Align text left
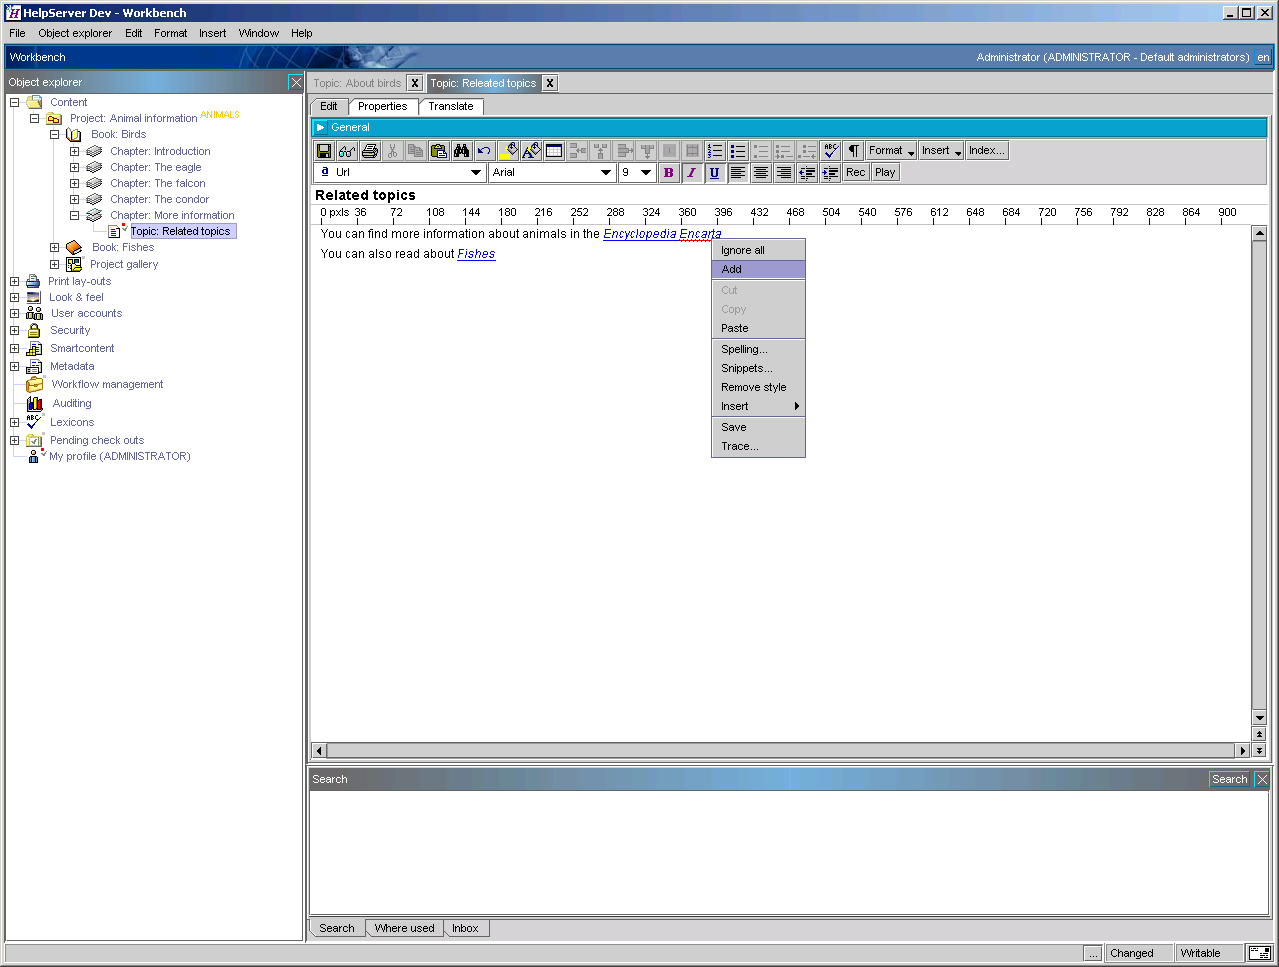The height and width of the screenshot is (967, 1279). (x=738, y=173)
